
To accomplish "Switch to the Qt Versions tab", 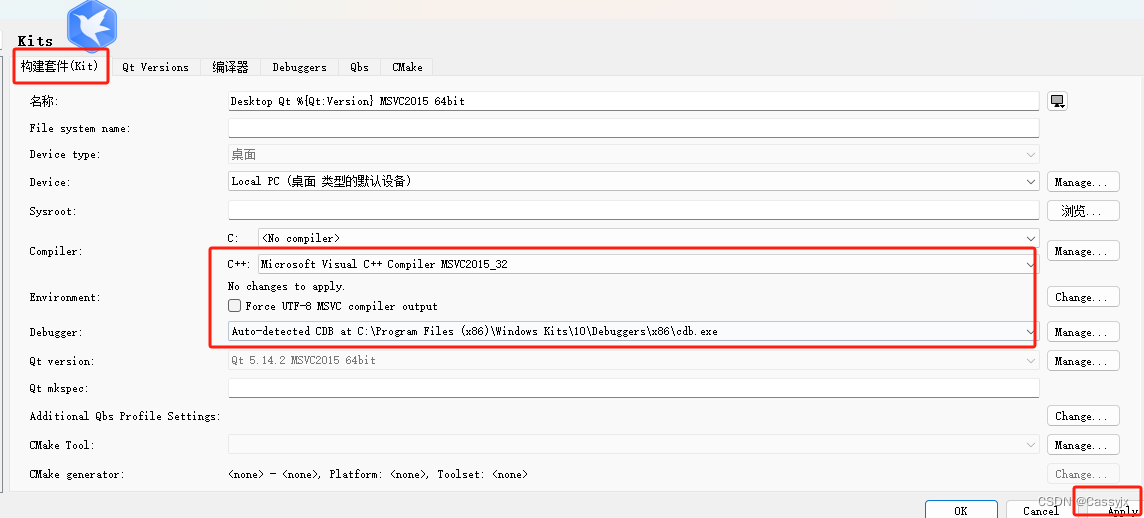I will click(x=155, y=67).
